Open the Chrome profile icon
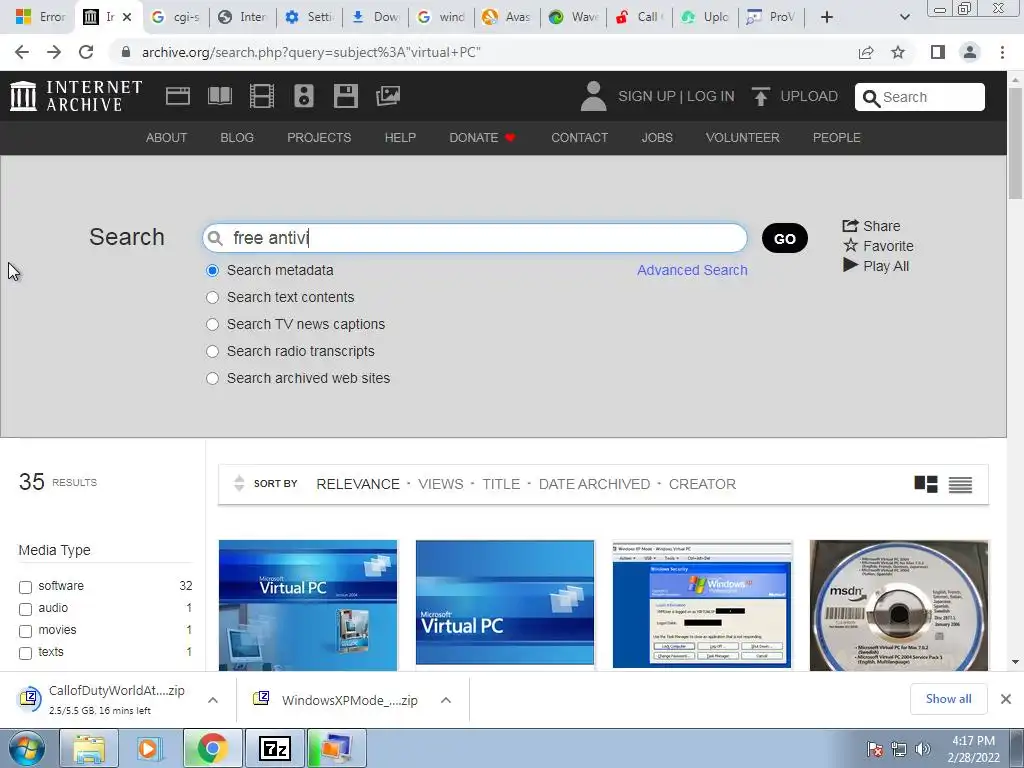 [970, 52]
